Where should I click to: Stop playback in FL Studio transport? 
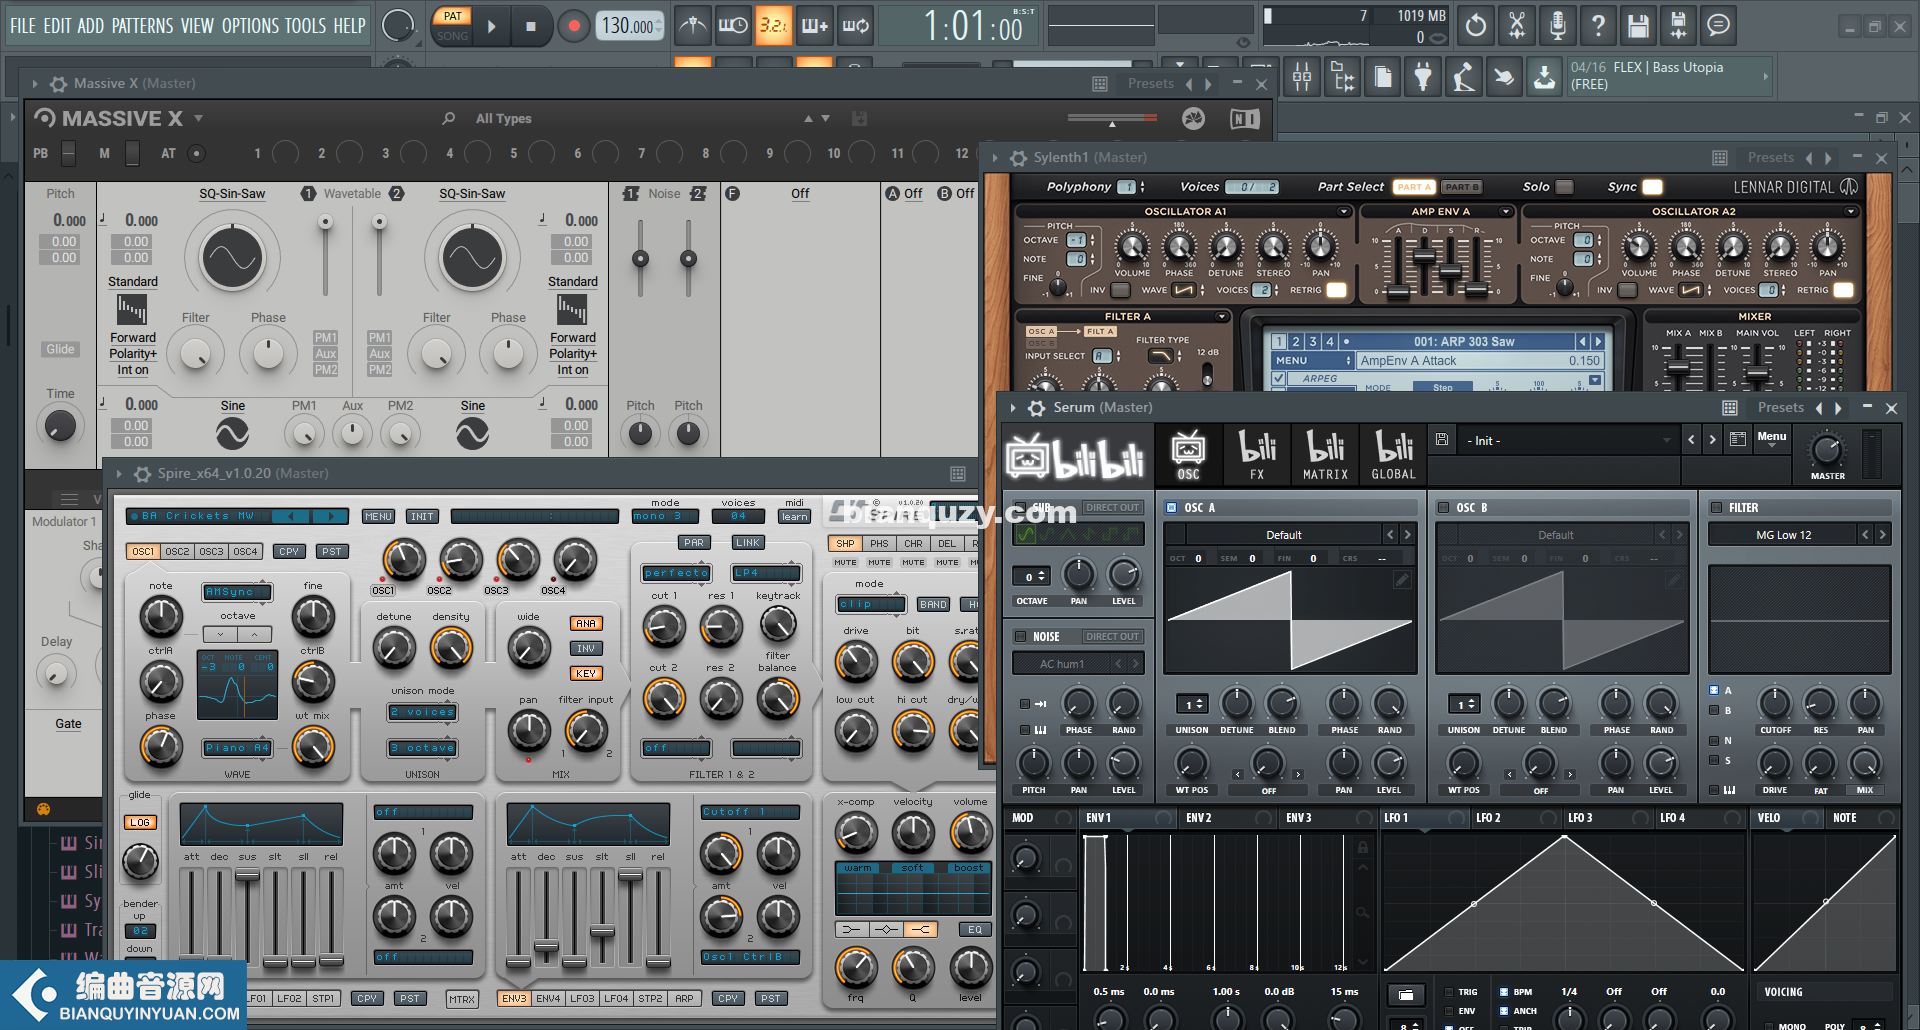(531, 27)
